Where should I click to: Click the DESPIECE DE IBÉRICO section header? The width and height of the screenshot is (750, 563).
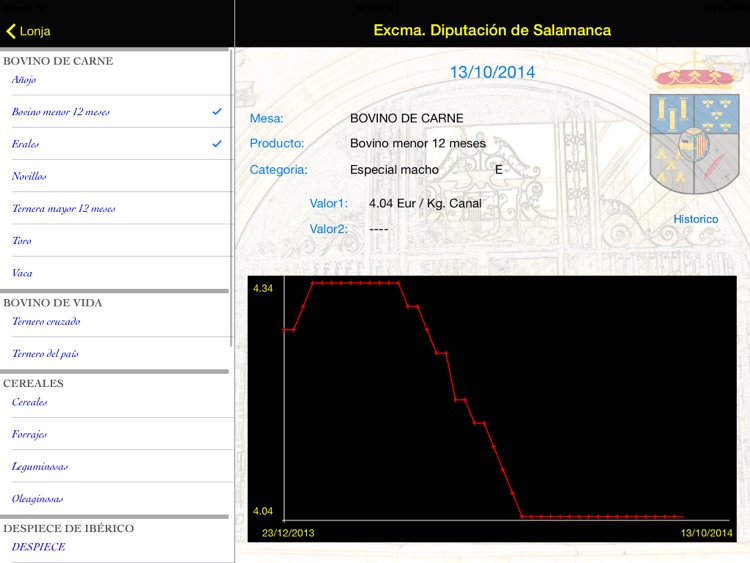68,528
